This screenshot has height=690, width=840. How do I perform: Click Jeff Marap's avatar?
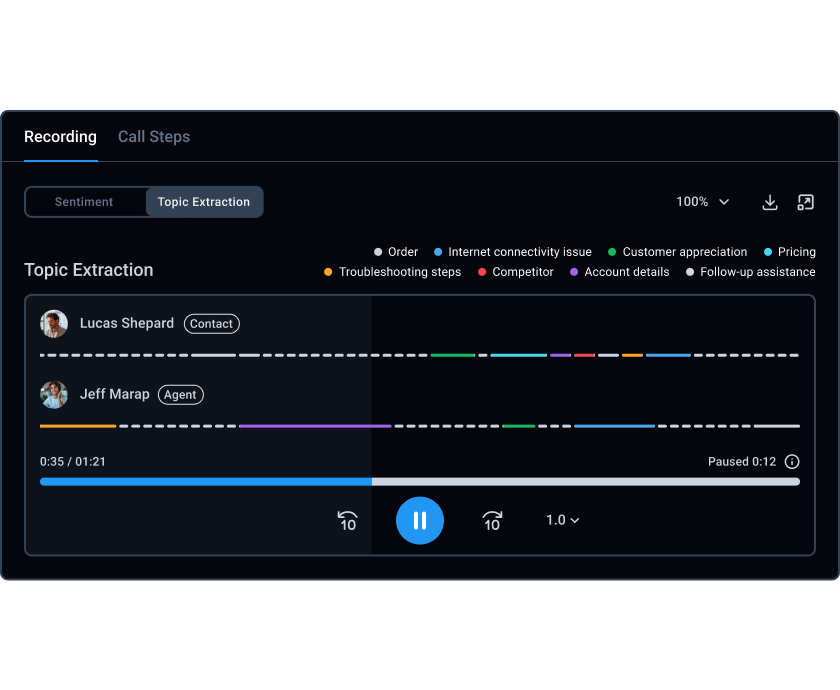point(54,395)
